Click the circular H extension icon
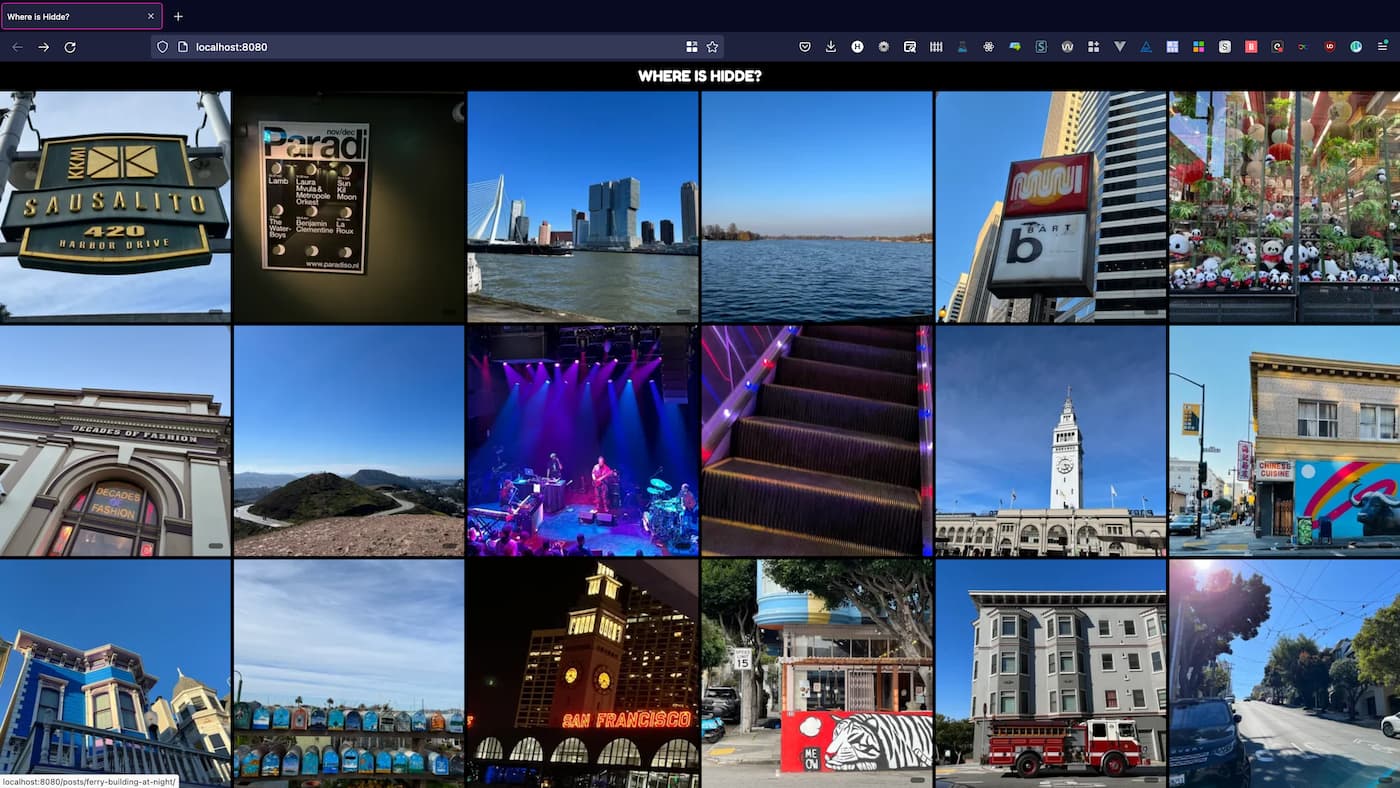The width and height of the screenshot is (1400, 788). pyautogui.click(x=855, y=46)
